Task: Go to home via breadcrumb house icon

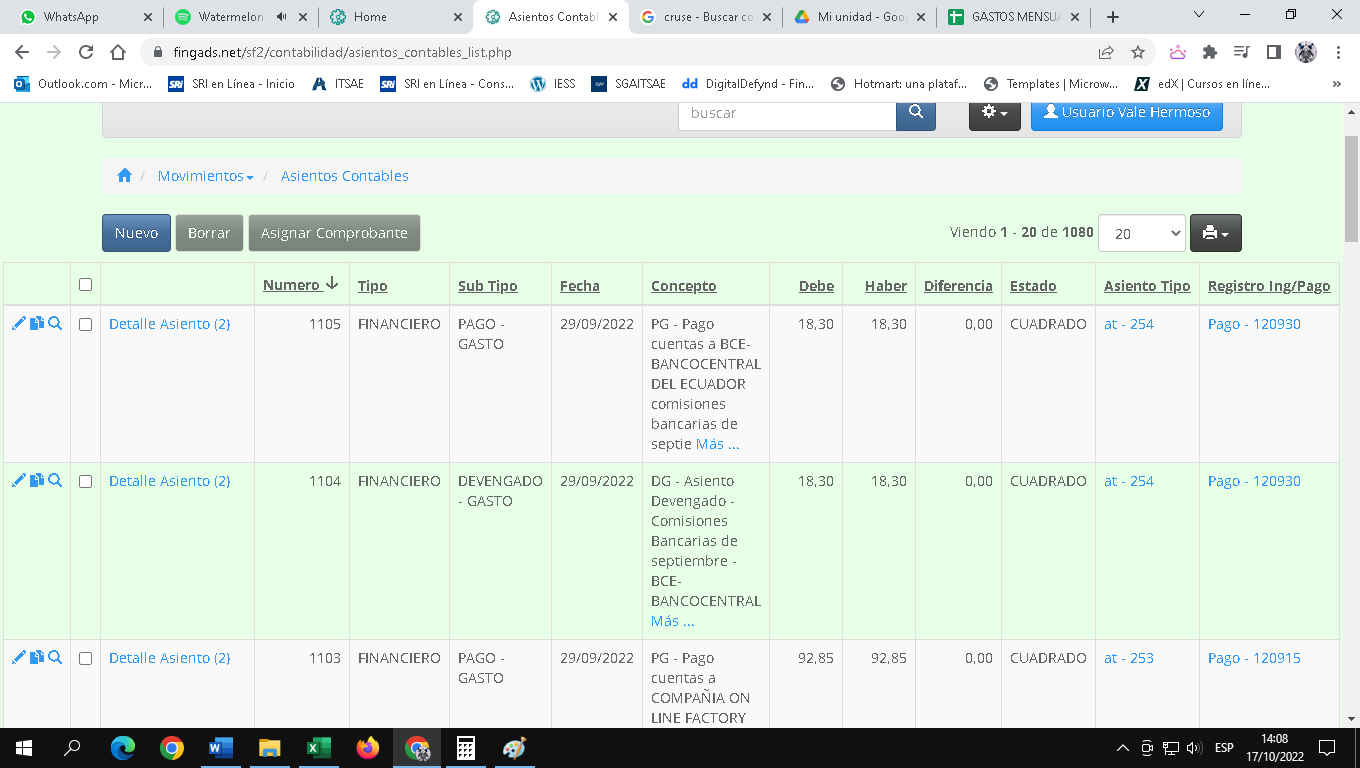Action: tap(125, 176)
